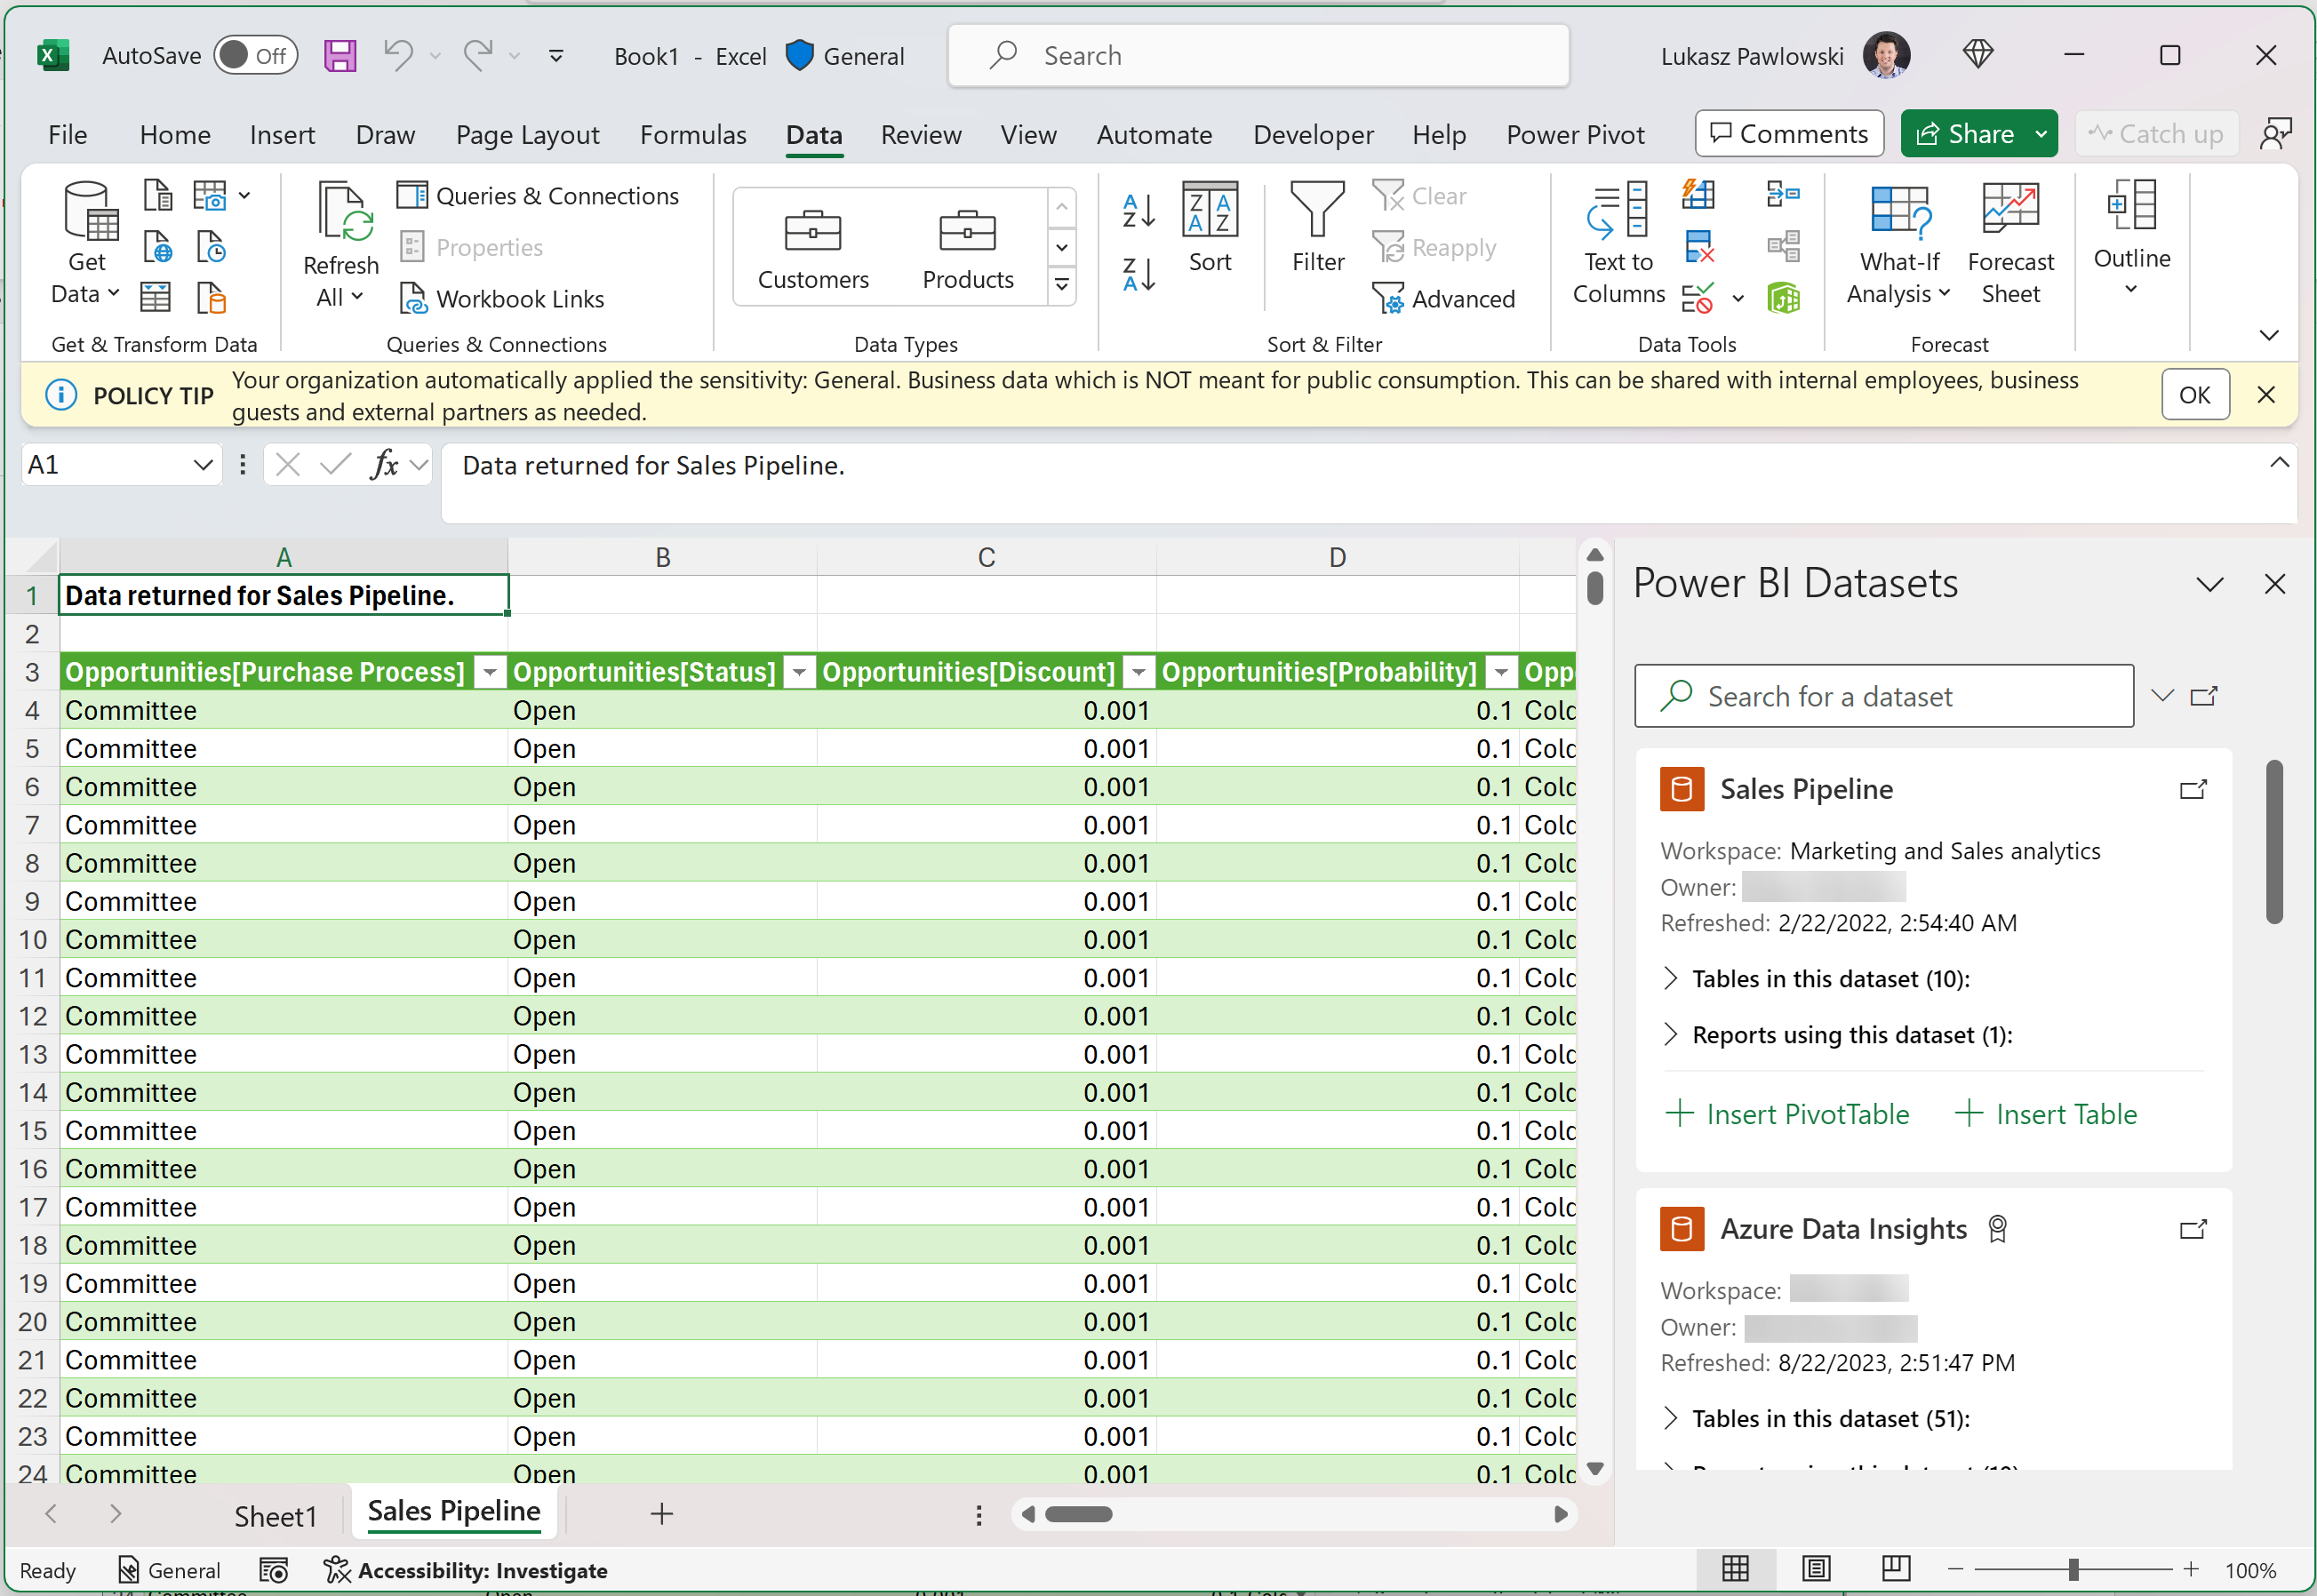Launch Text to Columns wizard

[x=1618, y=243]
